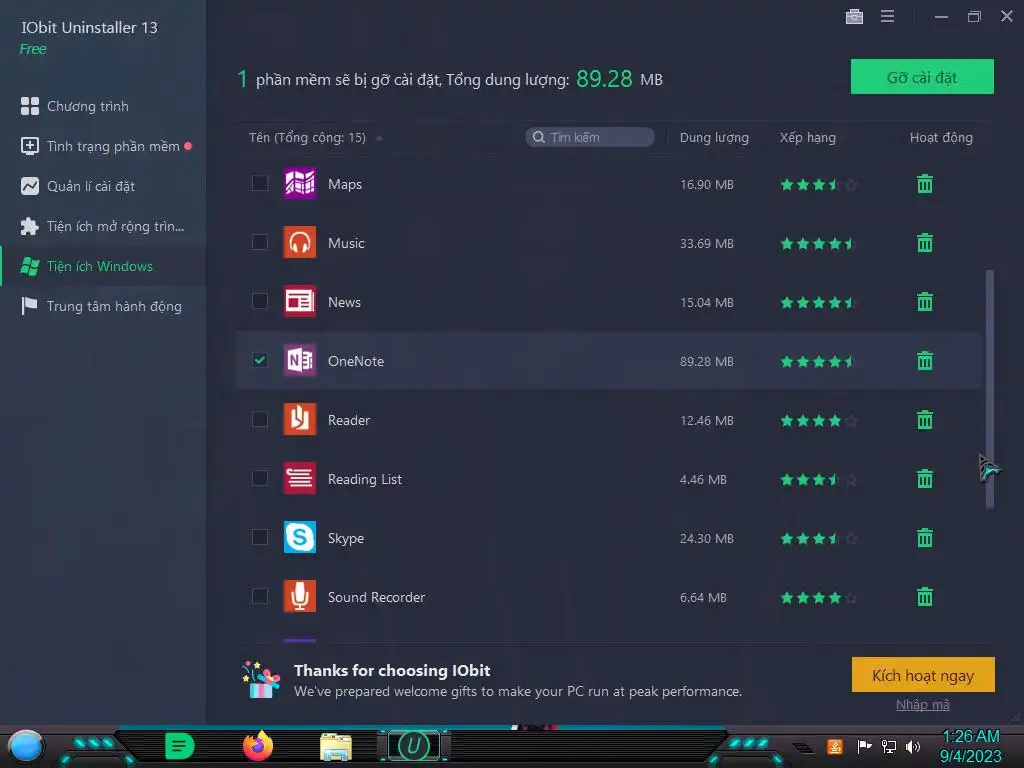
Task: Remove Skype with its trash icon
Action: tap(925, 537)
